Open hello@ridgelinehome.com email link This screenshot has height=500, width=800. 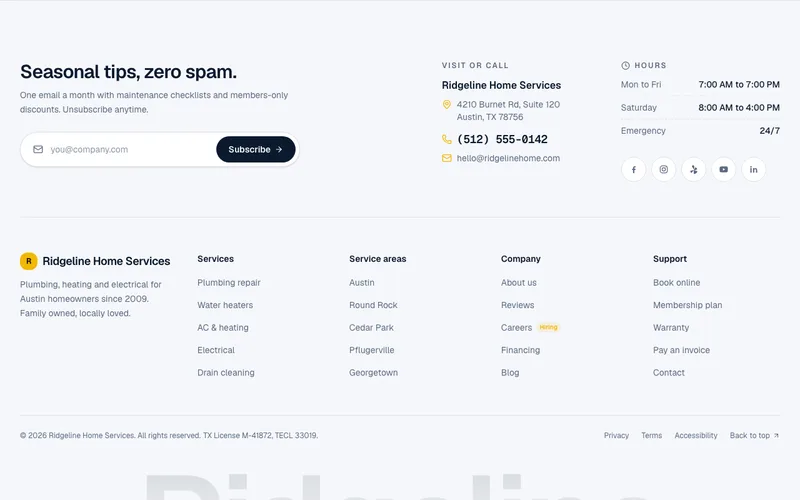click(x=508, y=158)
